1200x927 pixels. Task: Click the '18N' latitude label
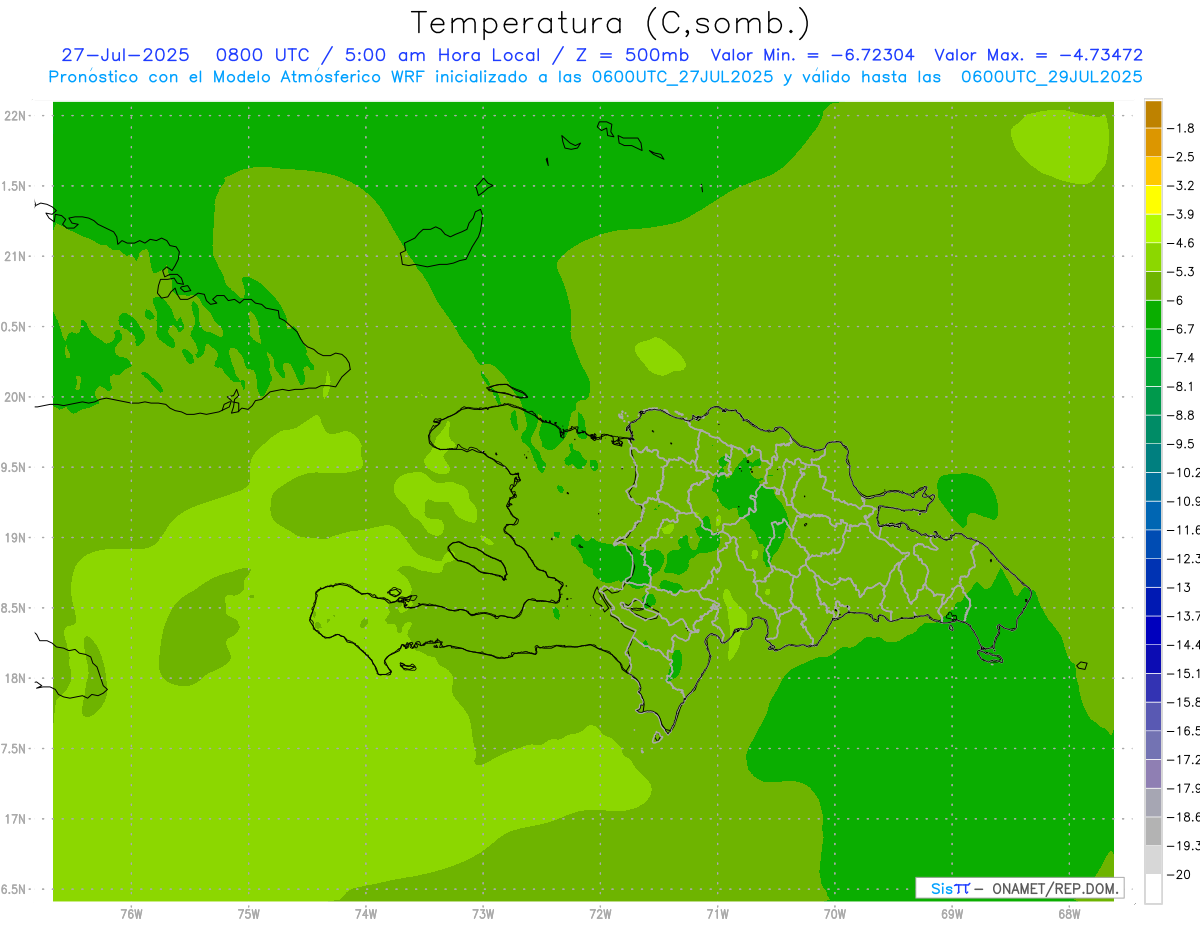pos(16,678)
